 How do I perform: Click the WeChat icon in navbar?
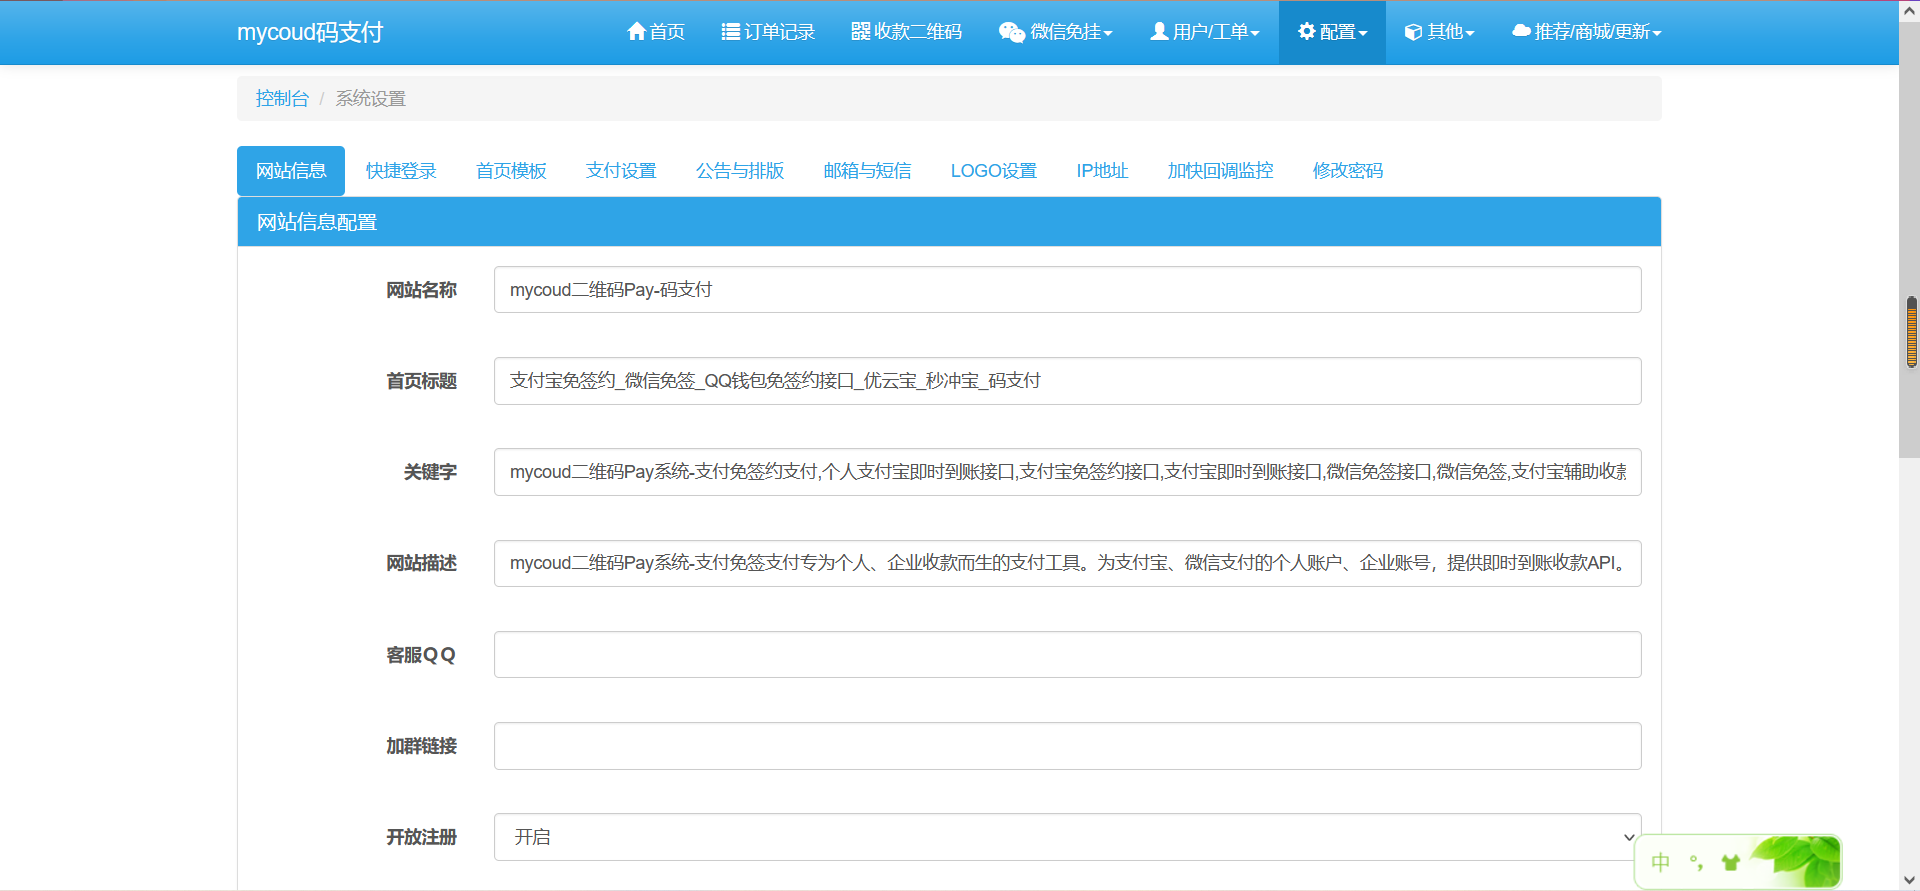tap(1011, 32)
